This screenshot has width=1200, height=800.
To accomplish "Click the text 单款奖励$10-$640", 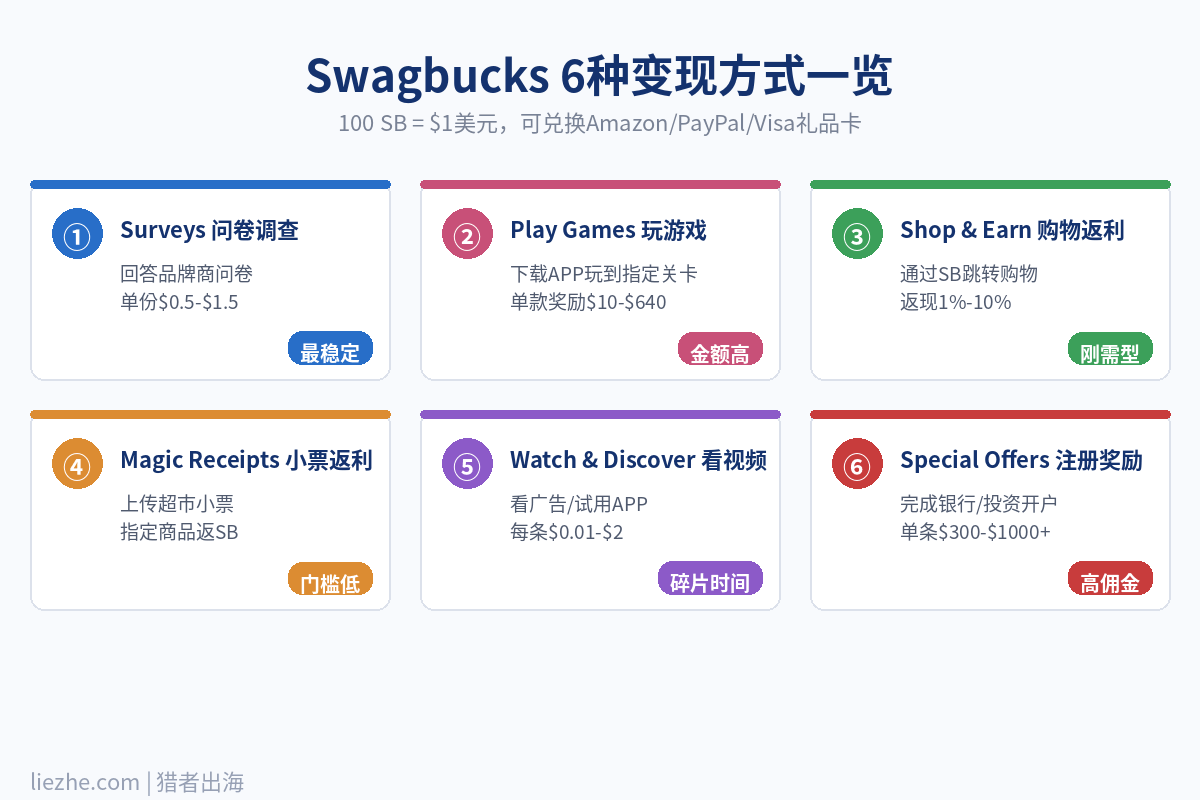I will click(x=588, y=302).
